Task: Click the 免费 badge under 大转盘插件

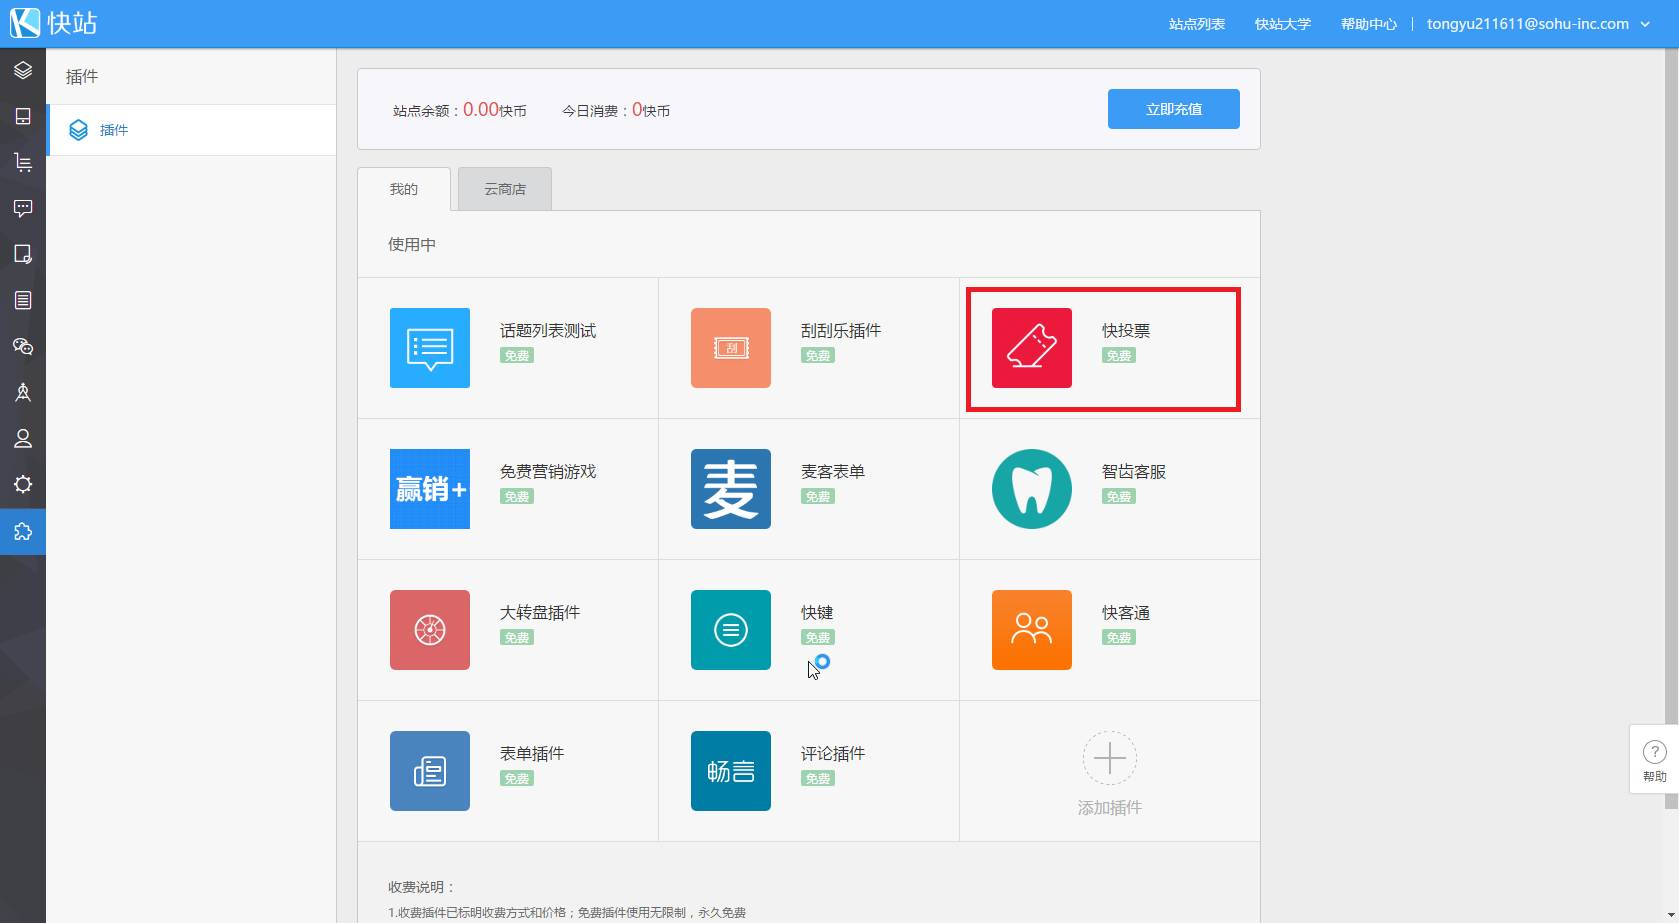Action: click(x=517, y=638)
